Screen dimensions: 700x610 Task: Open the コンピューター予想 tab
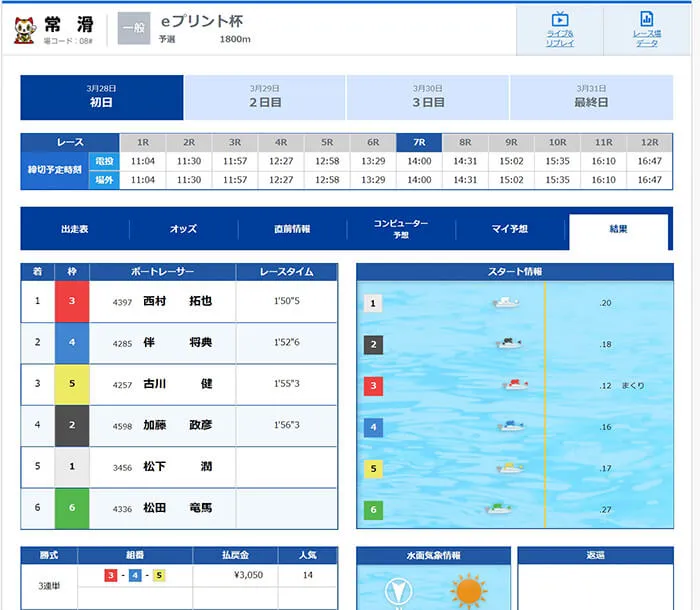click(401, 229)
